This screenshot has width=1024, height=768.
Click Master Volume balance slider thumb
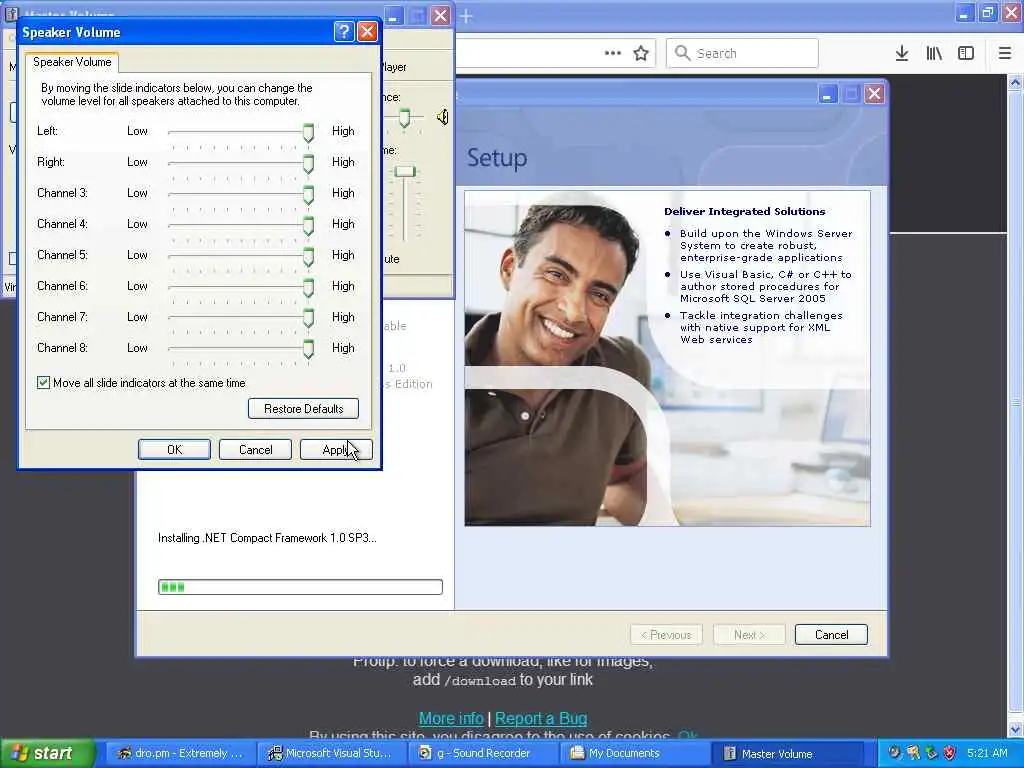(404, 118)
